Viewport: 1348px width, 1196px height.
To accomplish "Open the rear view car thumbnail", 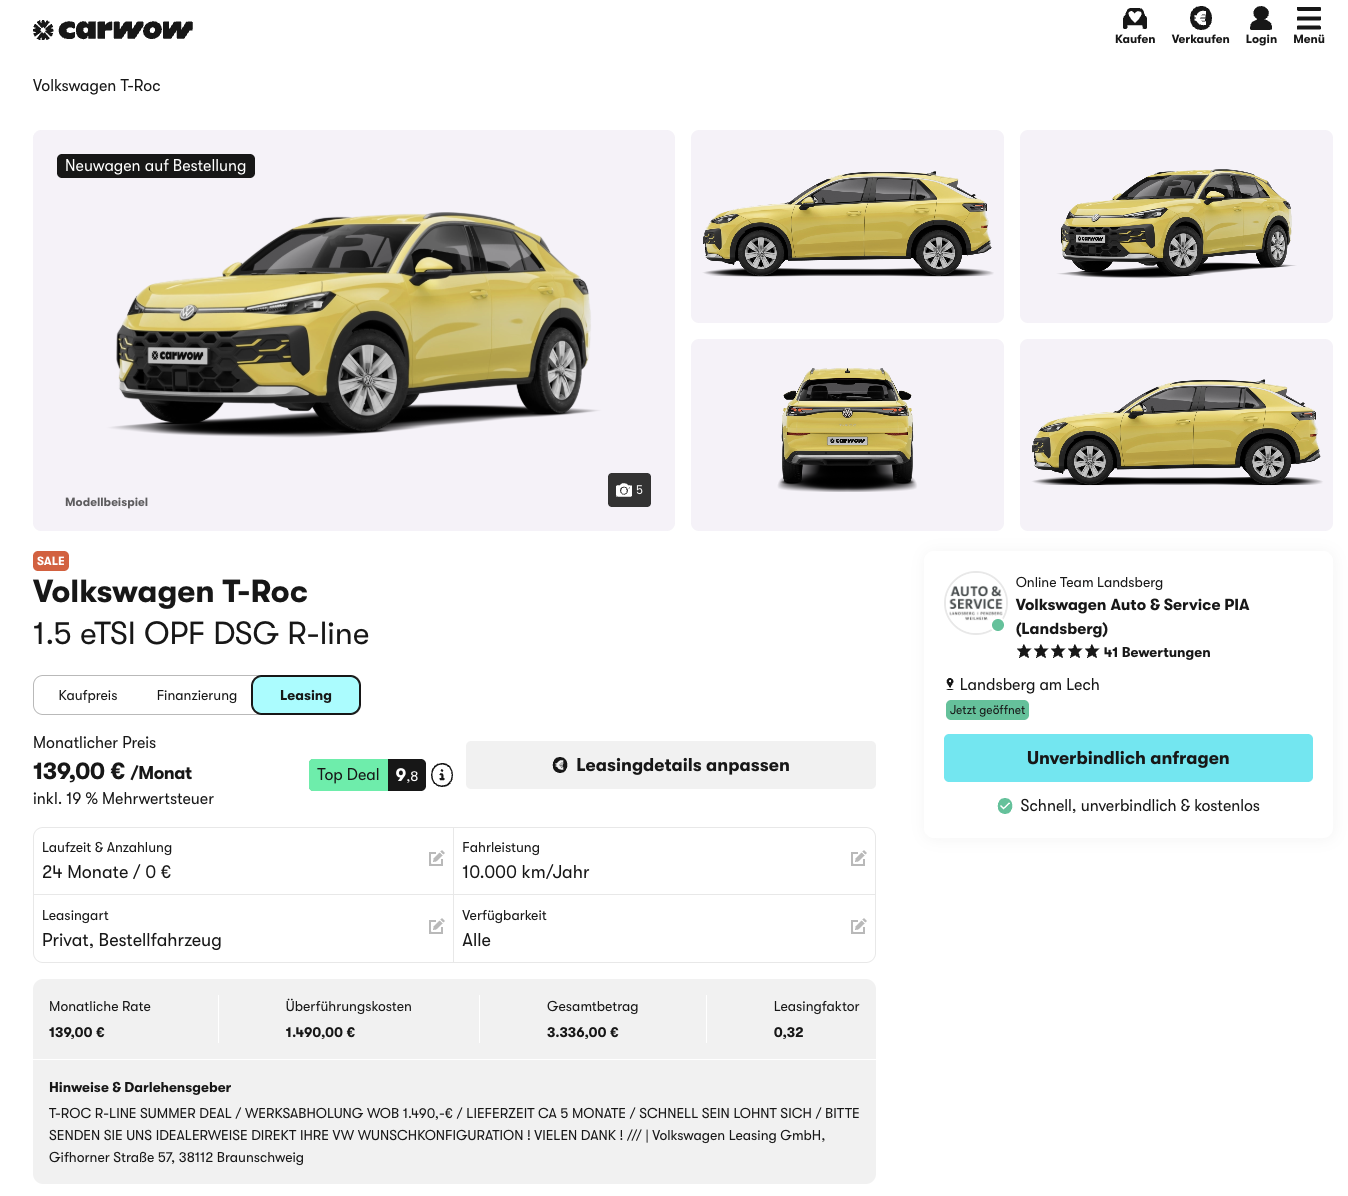I will coord(847,435).
